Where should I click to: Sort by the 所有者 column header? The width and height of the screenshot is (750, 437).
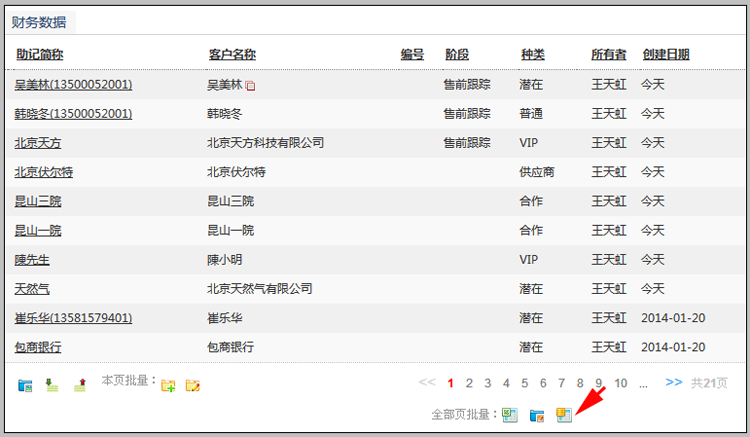click(x=609, y=55)
